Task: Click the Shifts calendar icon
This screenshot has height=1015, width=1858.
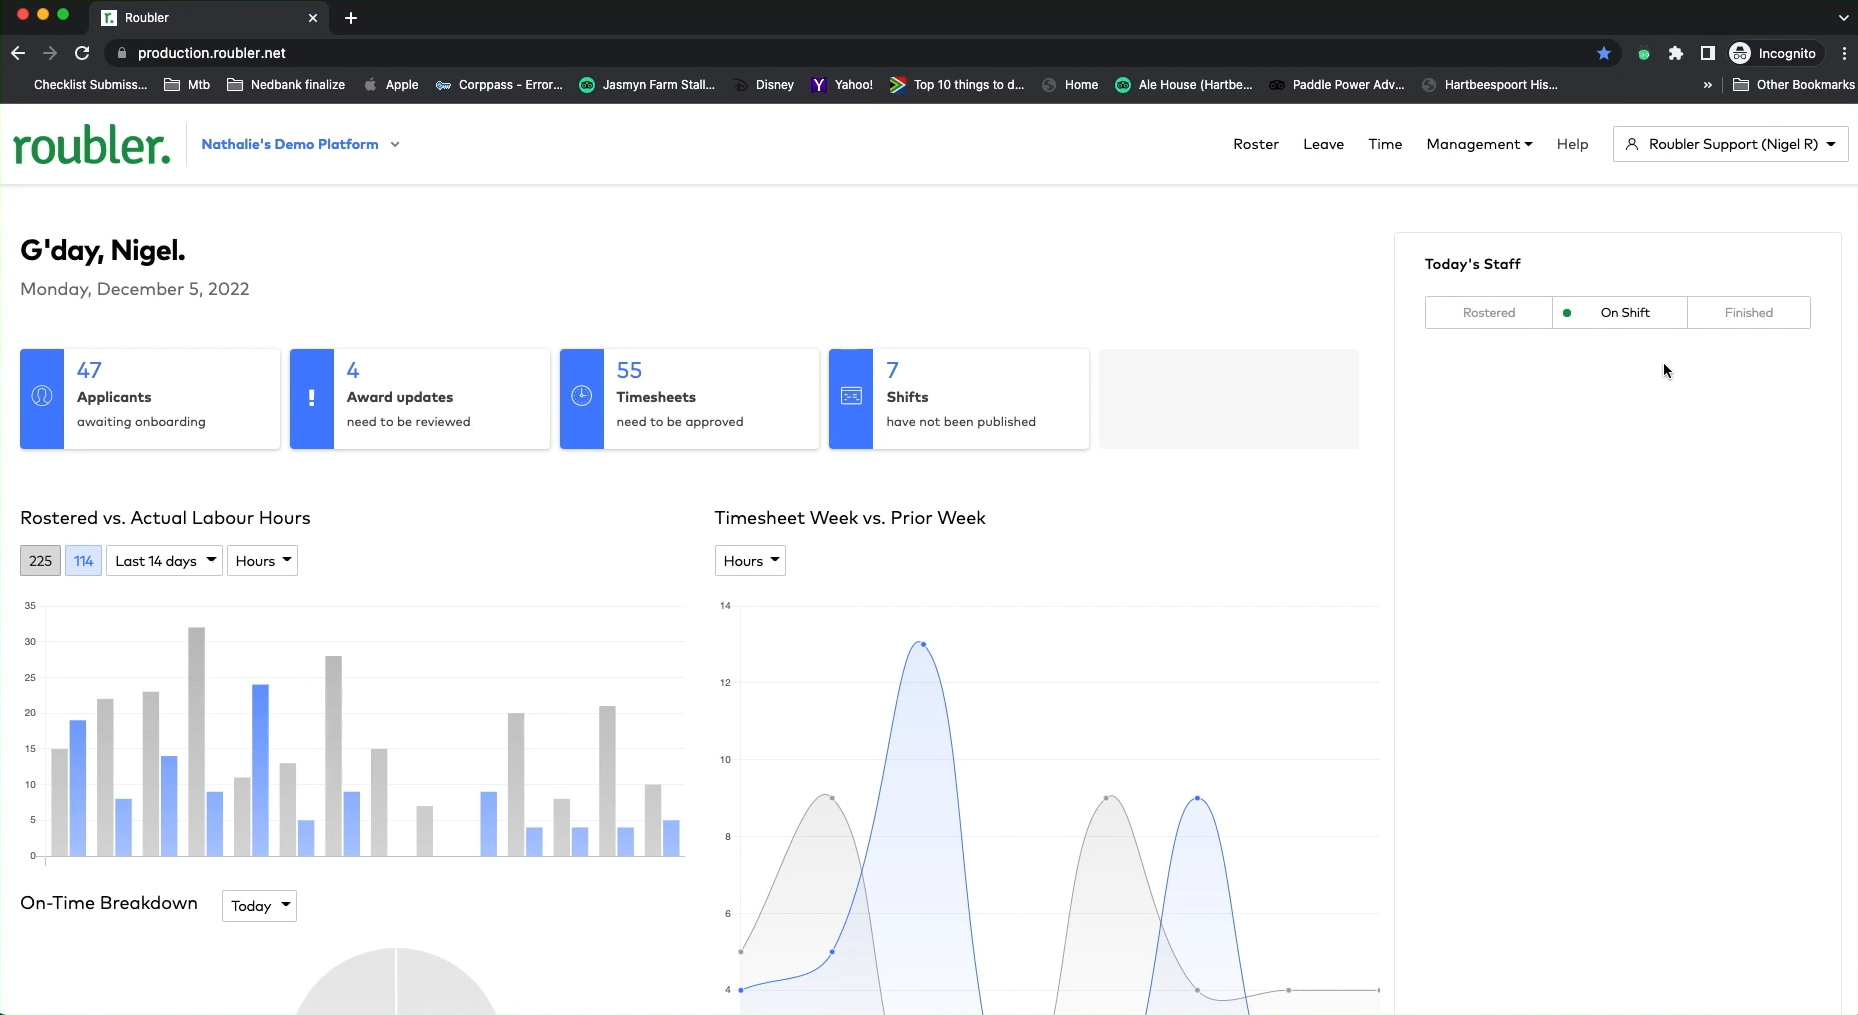Action: point(851,397)
